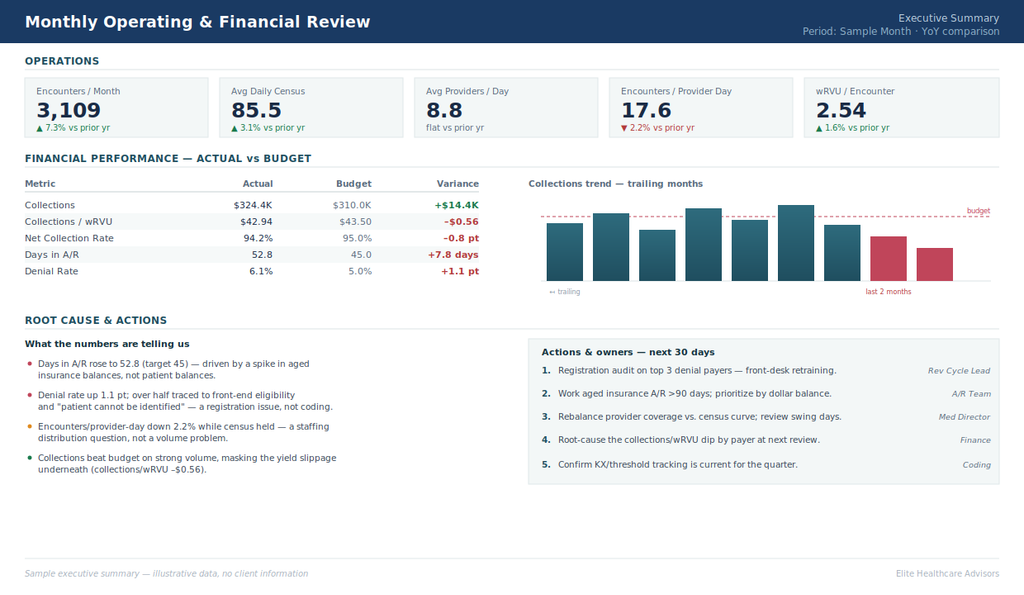Viewport: 1024px width, 595px height.
Task: Click the 'Elite Healthcare Advisors' footer text
Action: click(947, 574)
